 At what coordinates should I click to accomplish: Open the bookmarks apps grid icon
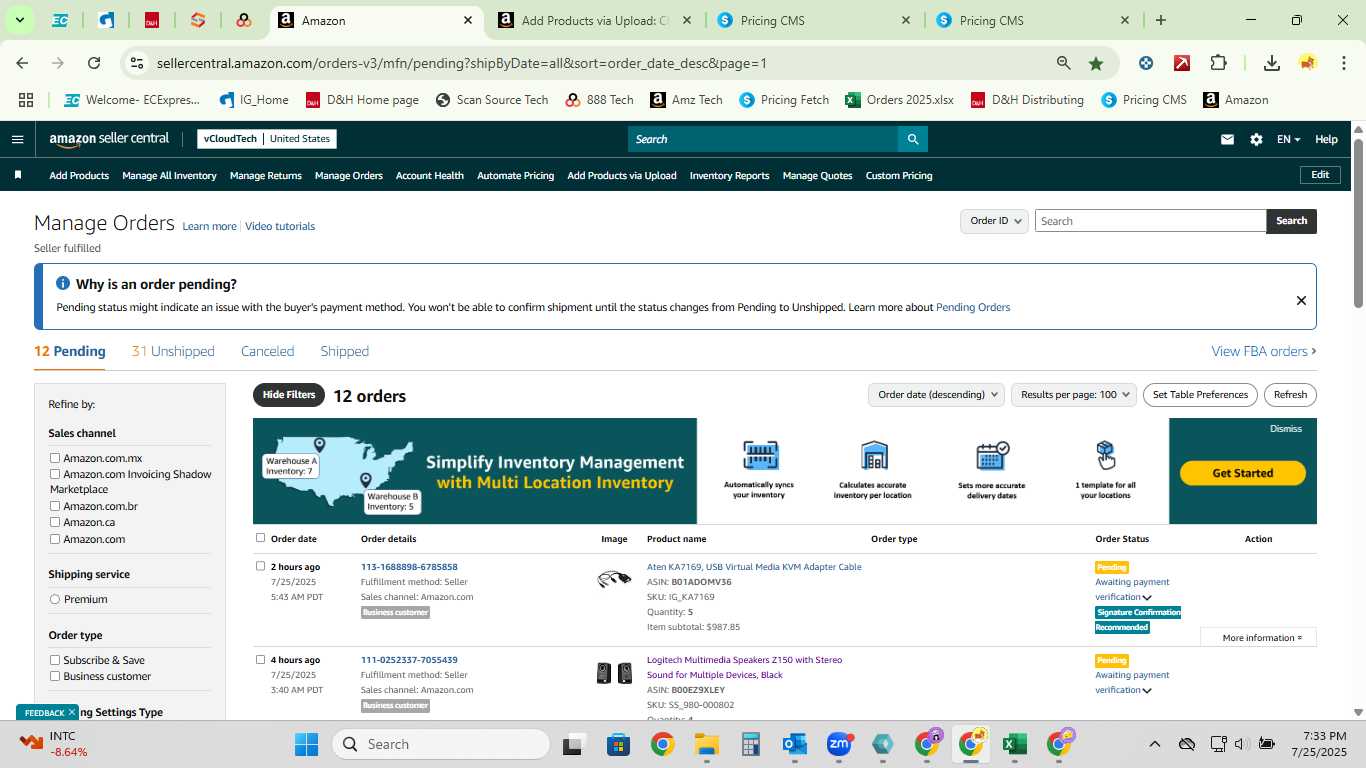click(x=26, y=100)
